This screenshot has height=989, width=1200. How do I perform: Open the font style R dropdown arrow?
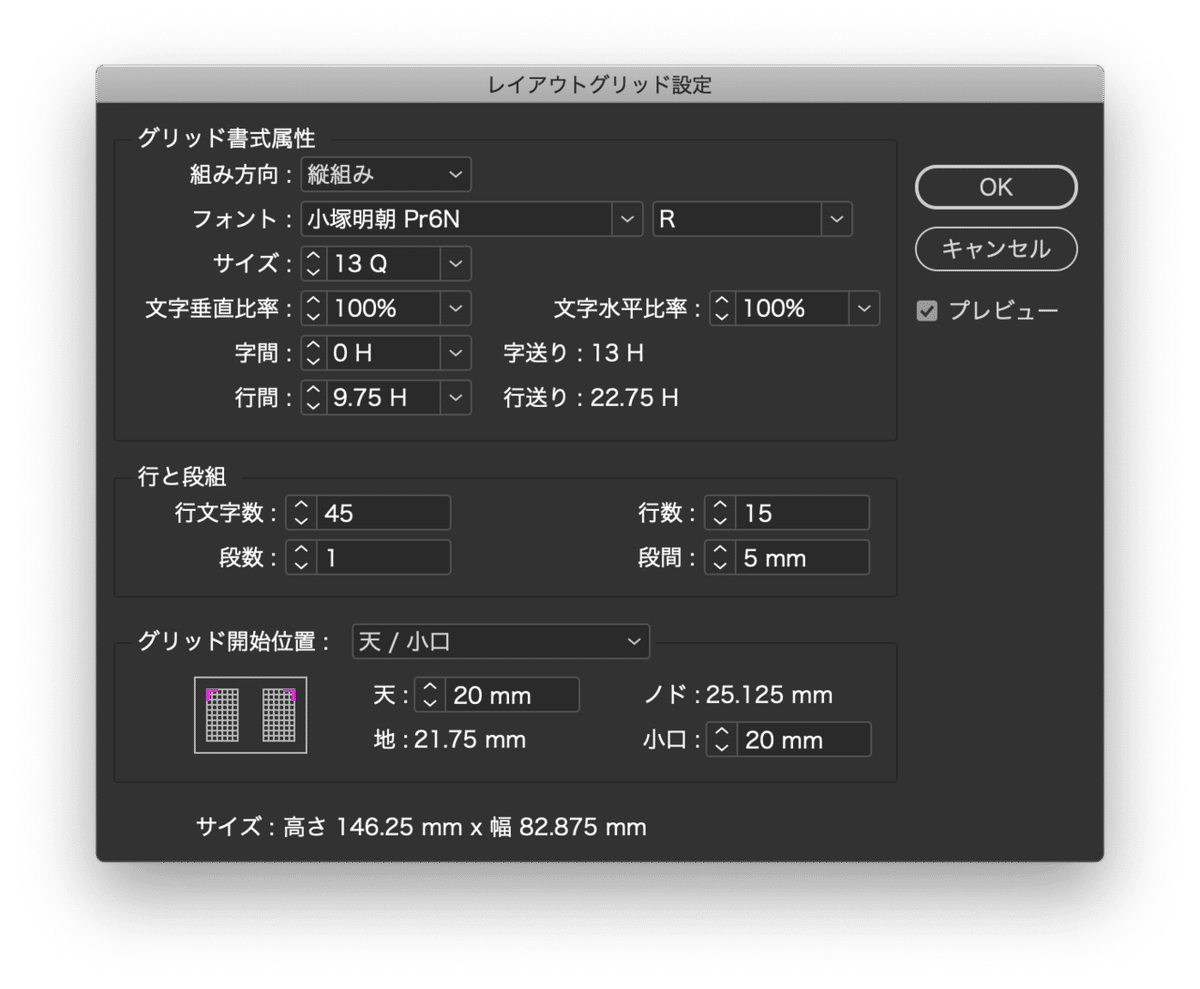click(836, 219)
